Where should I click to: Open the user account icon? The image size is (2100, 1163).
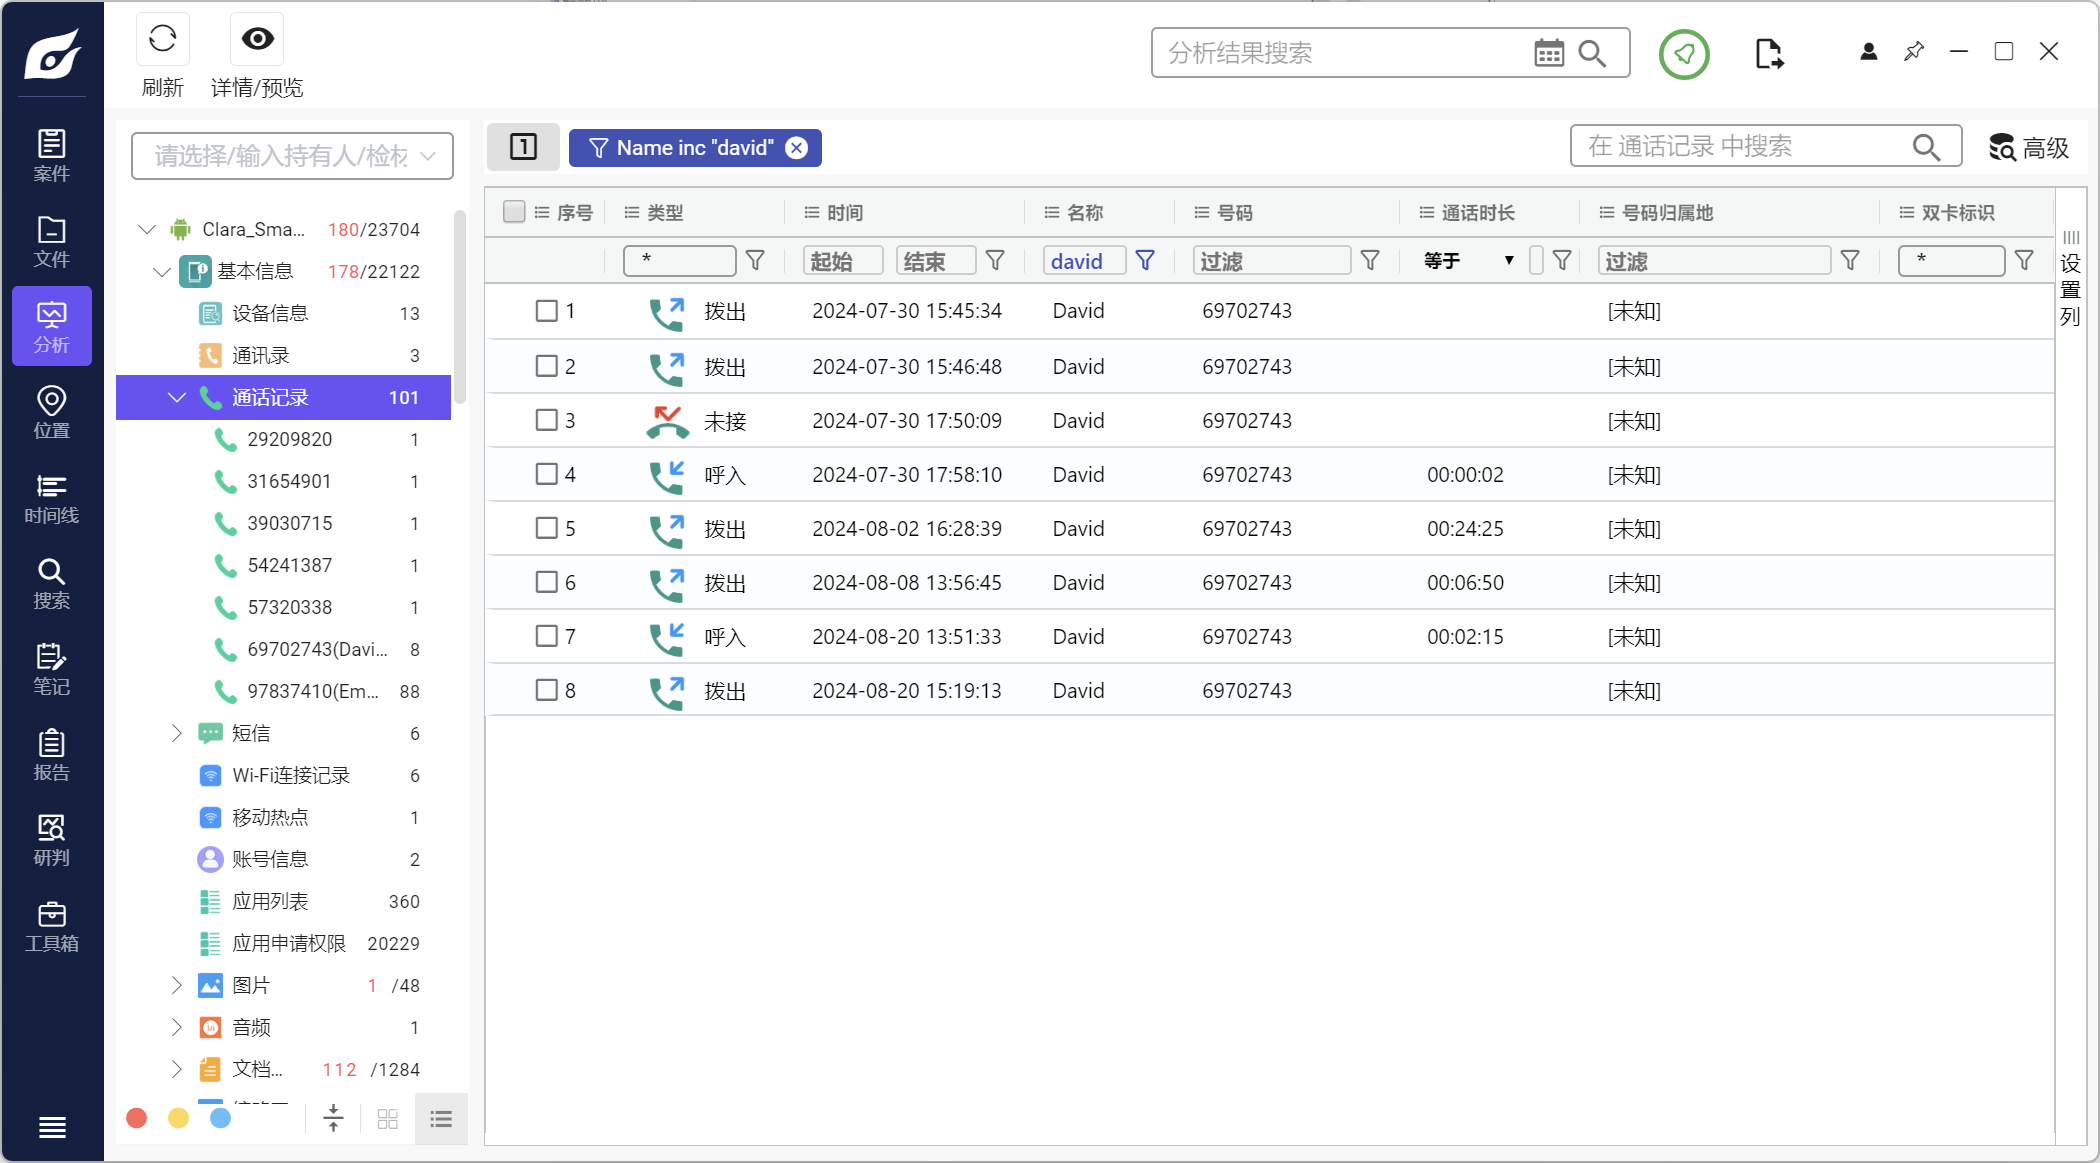pos(1868,52)
